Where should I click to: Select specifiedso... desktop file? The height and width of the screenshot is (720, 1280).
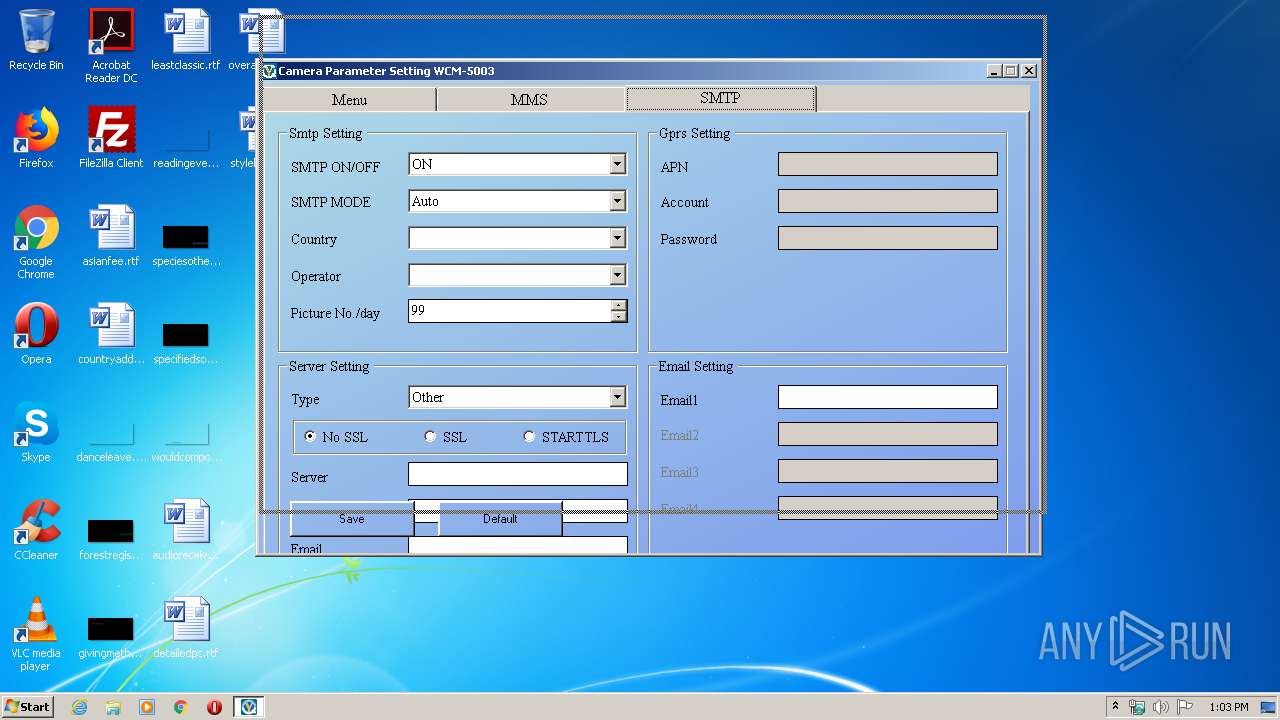pos(186,343)
